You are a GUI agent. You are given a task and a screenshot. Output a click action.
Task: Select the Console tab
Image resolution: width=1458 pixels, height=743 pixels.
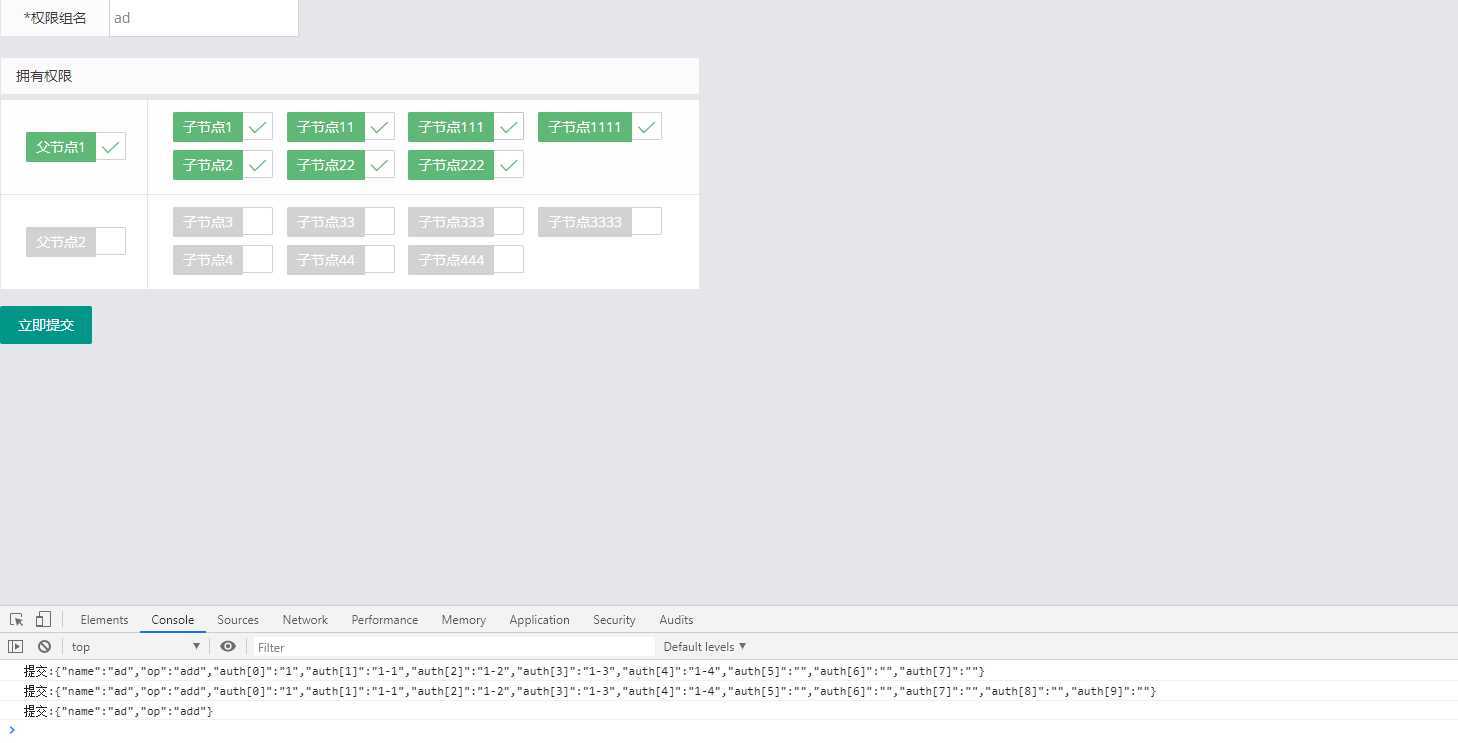point(173,620)
